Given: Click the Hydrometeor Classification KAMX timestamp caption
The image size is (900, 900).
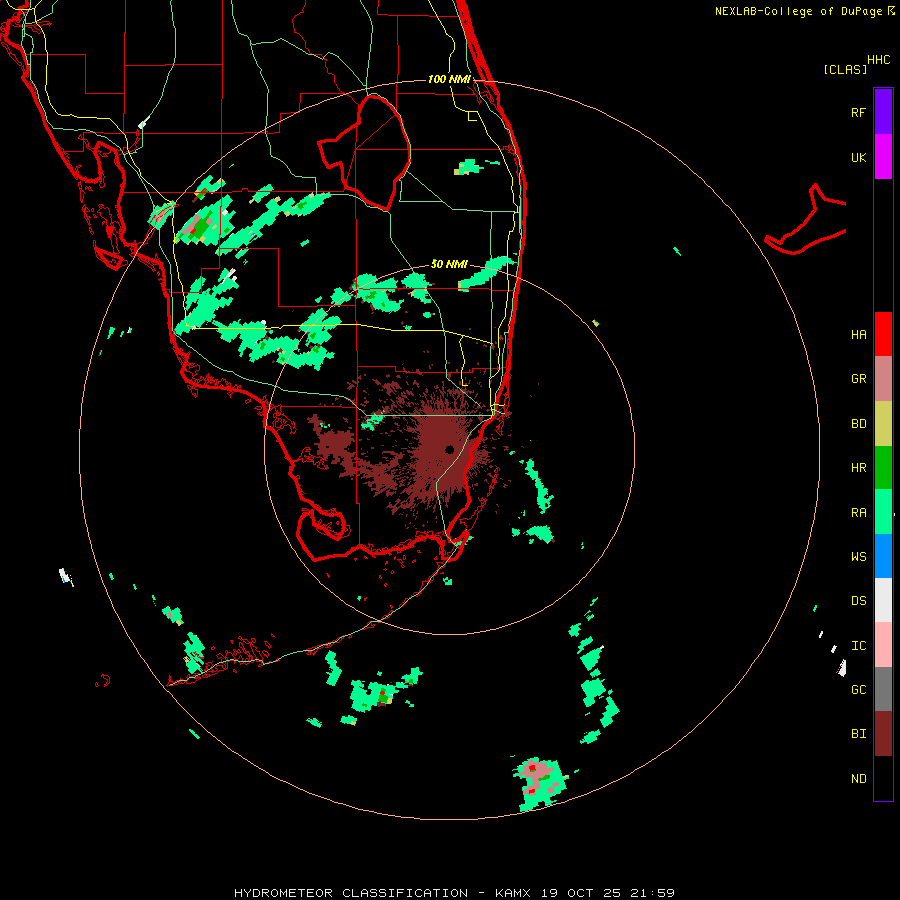Looking at the screenshot, I should 454,893.
